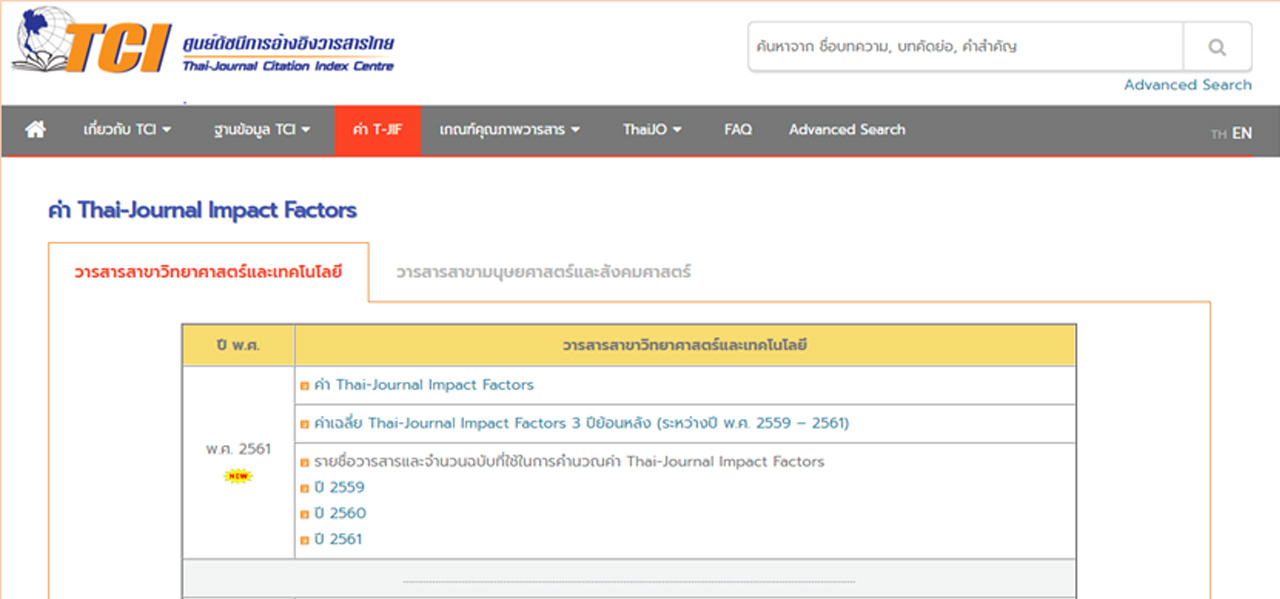Screen dimensions: 1280x599
Task: Click the ค่า Thai-Journal Impact Factors page heading
Action: 202,210
